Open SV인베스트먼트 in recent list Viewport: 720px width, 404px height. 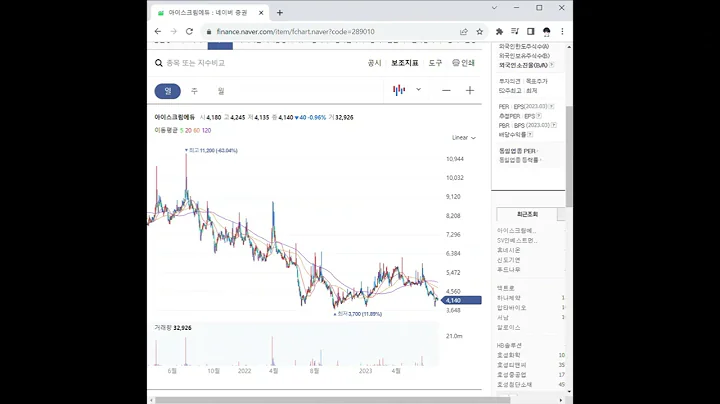[517, 241]
